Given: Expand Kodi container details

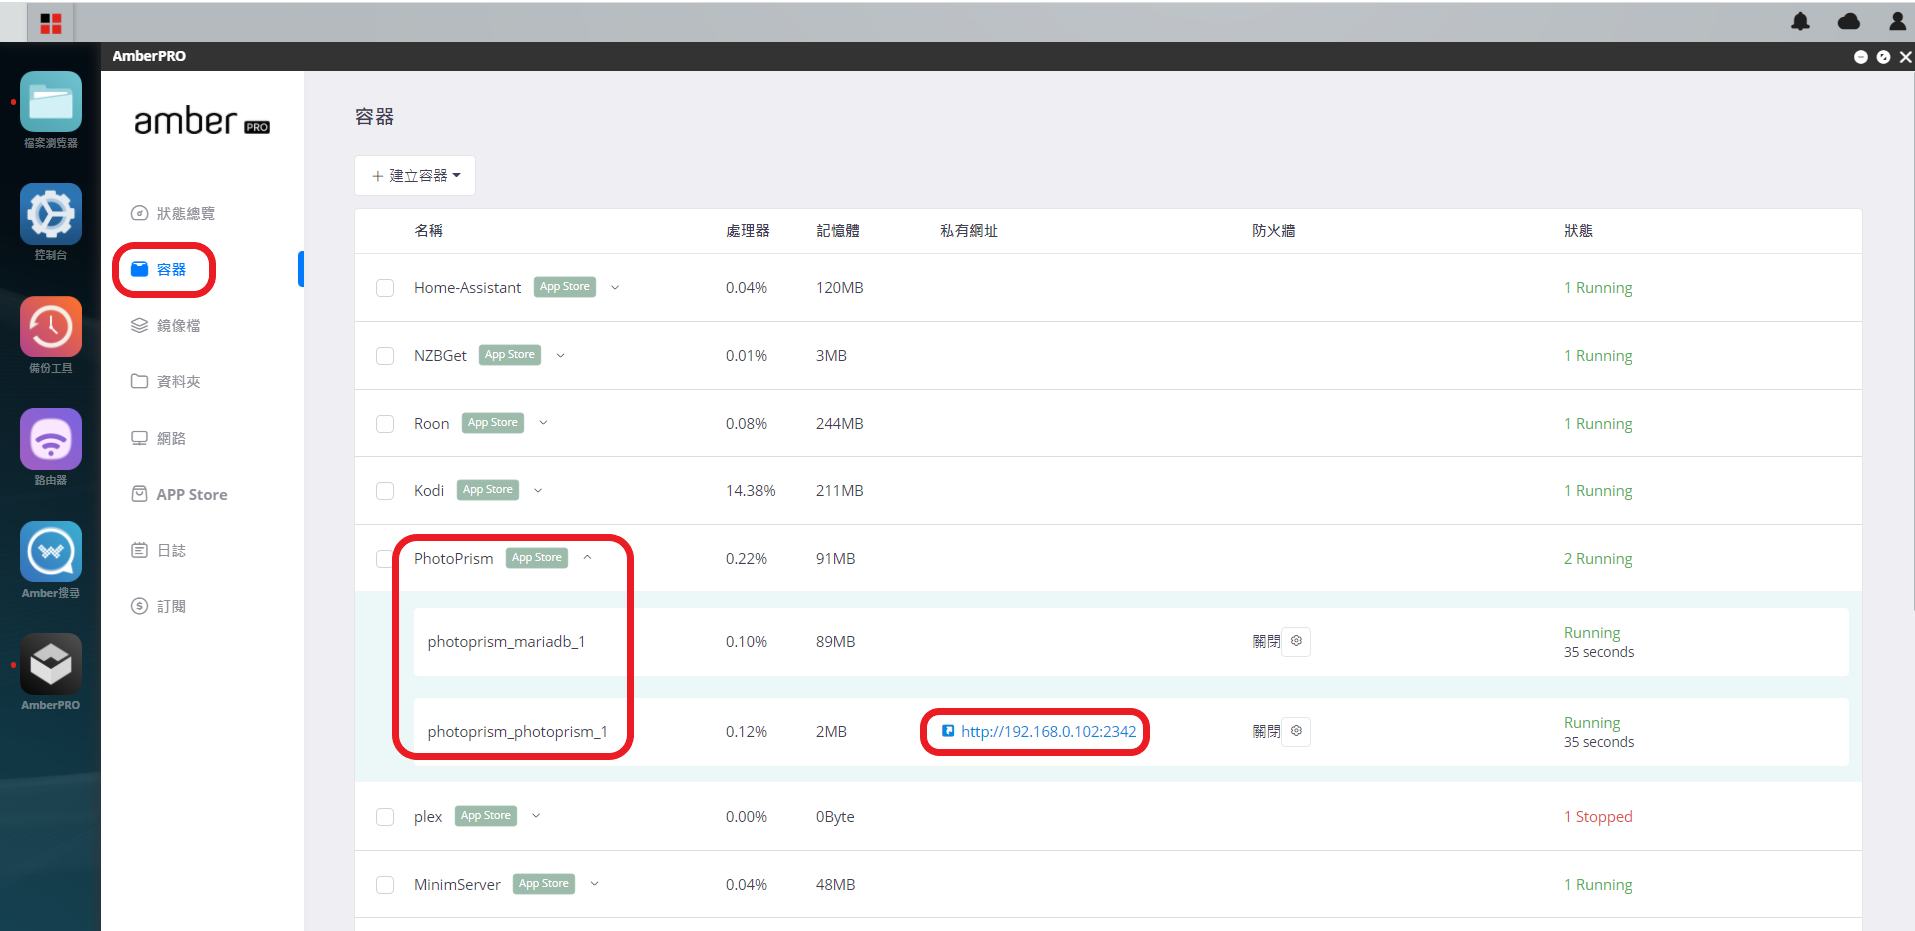Looking at the screenshot, I should pos(538,491).
